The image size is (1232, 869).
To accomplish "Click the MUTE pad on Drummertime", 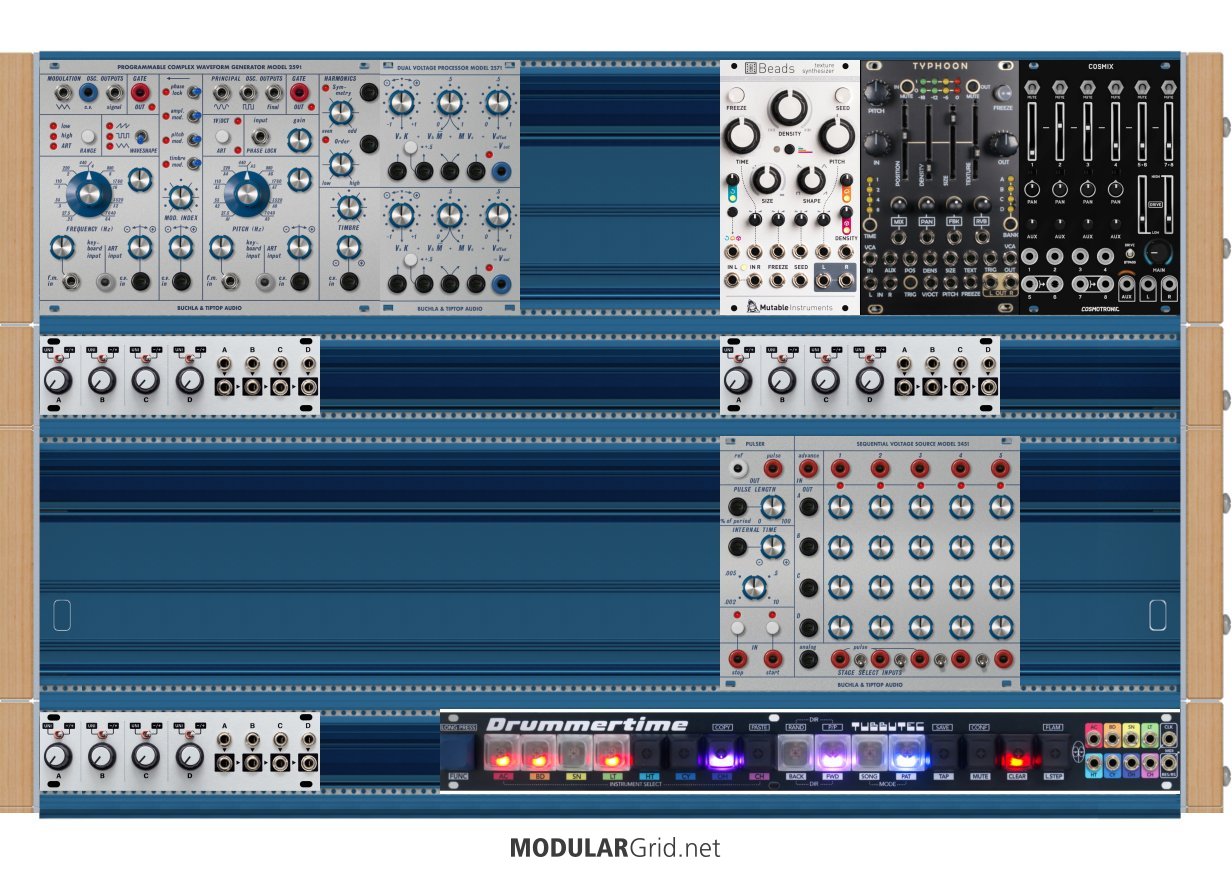I will click(980, 752).
